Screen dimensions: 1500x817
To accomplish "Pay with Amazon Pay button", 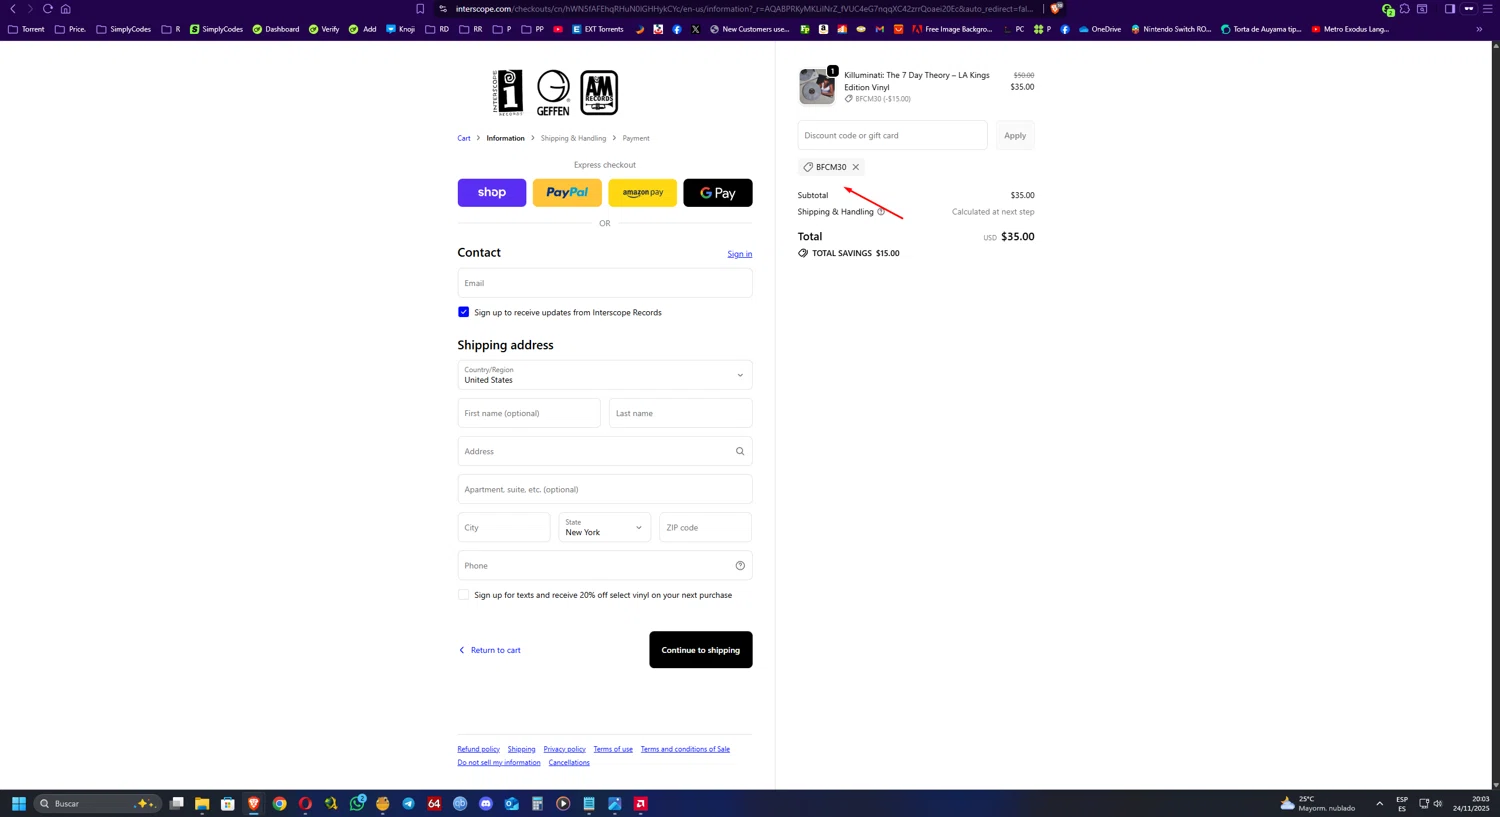I will point(642,192).
